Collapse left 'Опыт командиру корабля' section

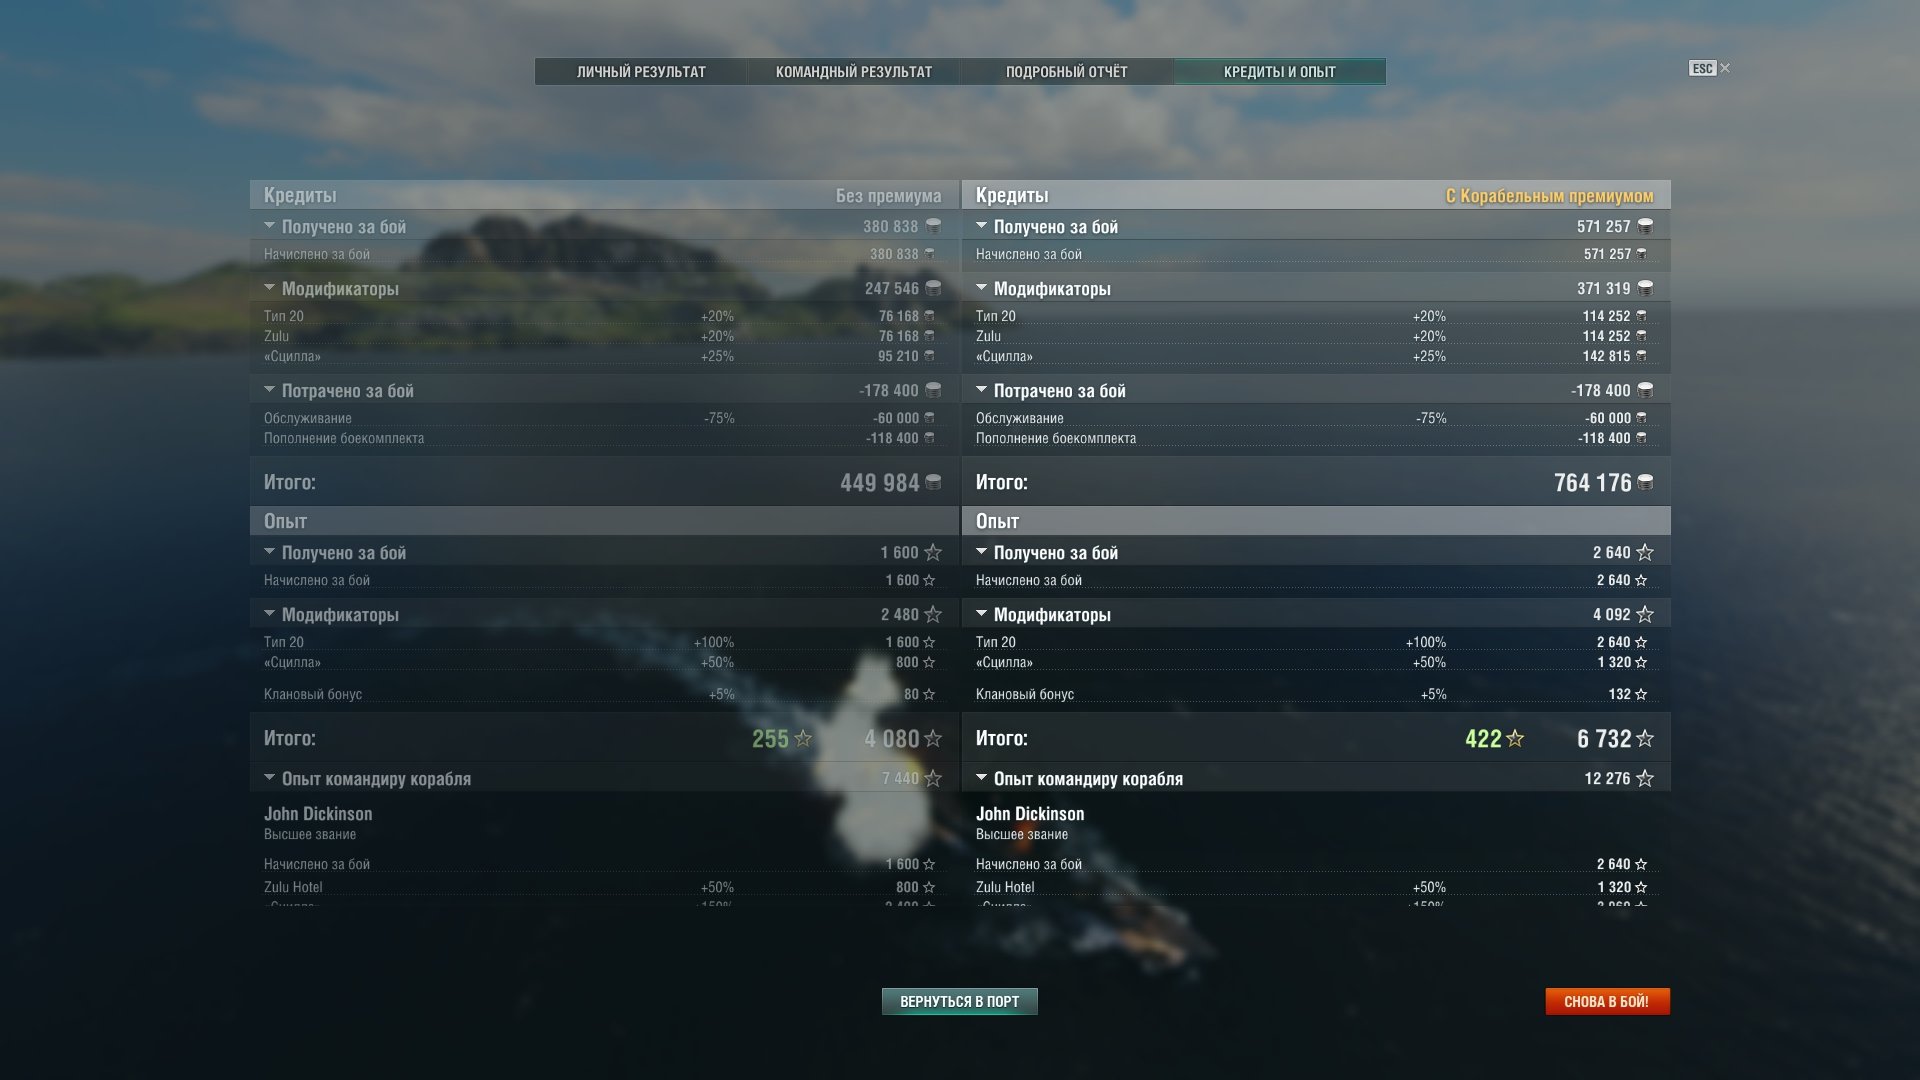(269, 778)
